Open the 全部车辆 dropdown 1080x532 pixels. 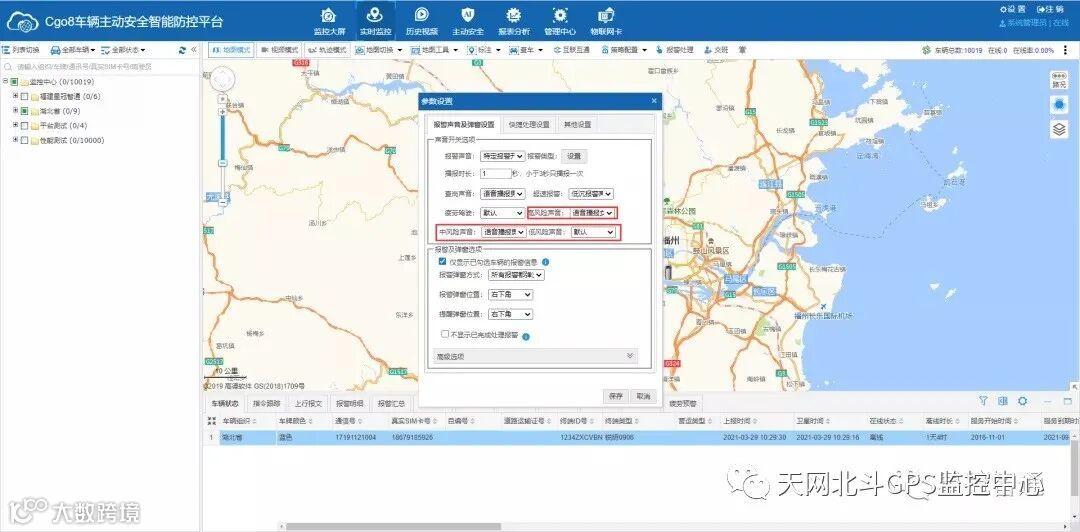click(73, 50)
